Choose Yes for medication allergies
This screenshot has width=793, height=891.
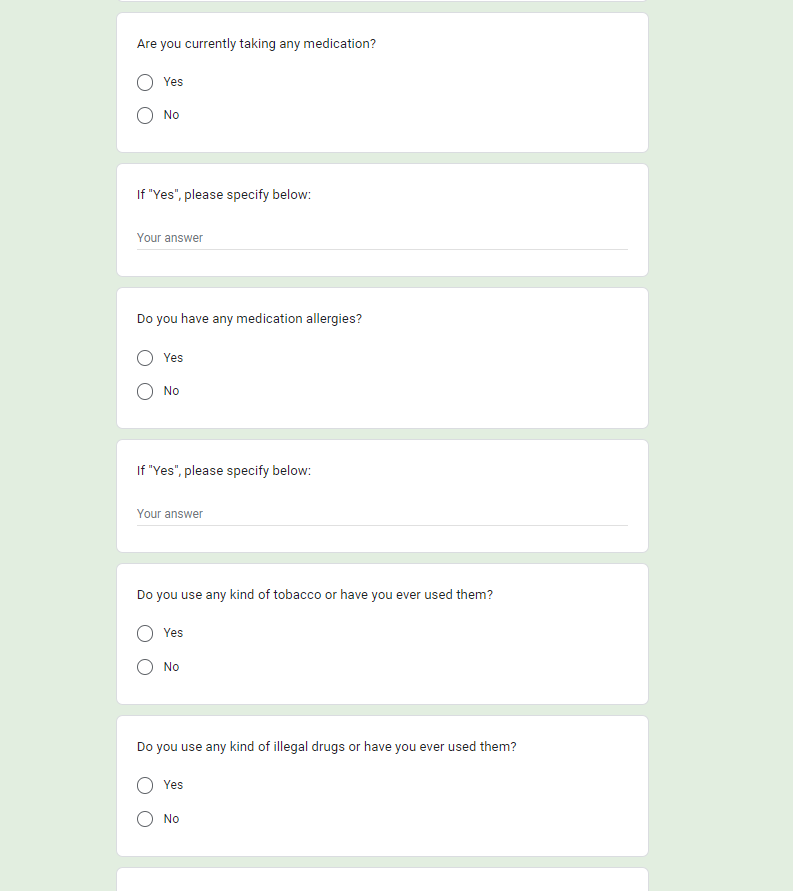(x=145, y=358)
